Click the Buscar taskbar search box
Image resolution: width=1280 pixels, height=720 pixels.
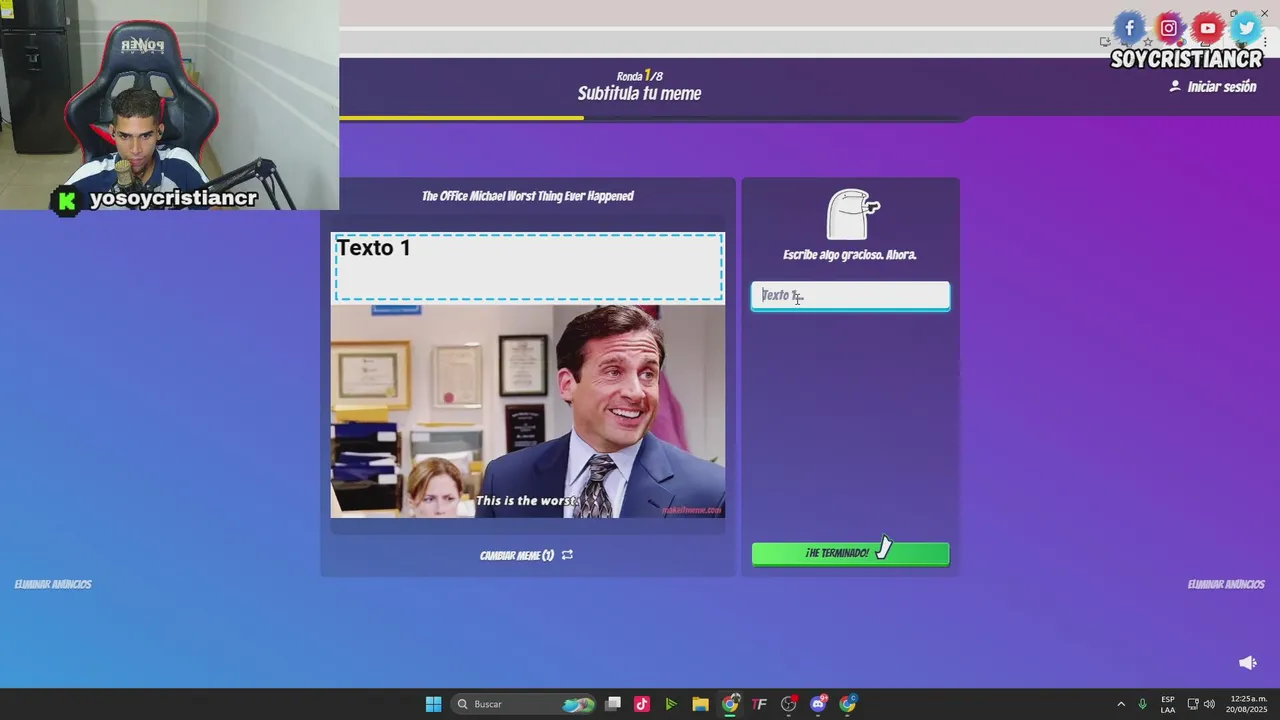(524, 704)
